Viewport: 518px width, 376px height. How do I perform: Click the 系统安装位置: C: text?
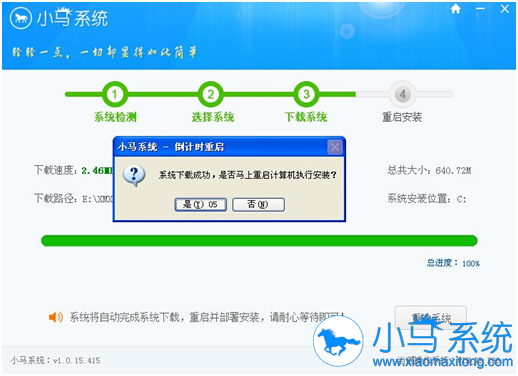tap(427, 199)
